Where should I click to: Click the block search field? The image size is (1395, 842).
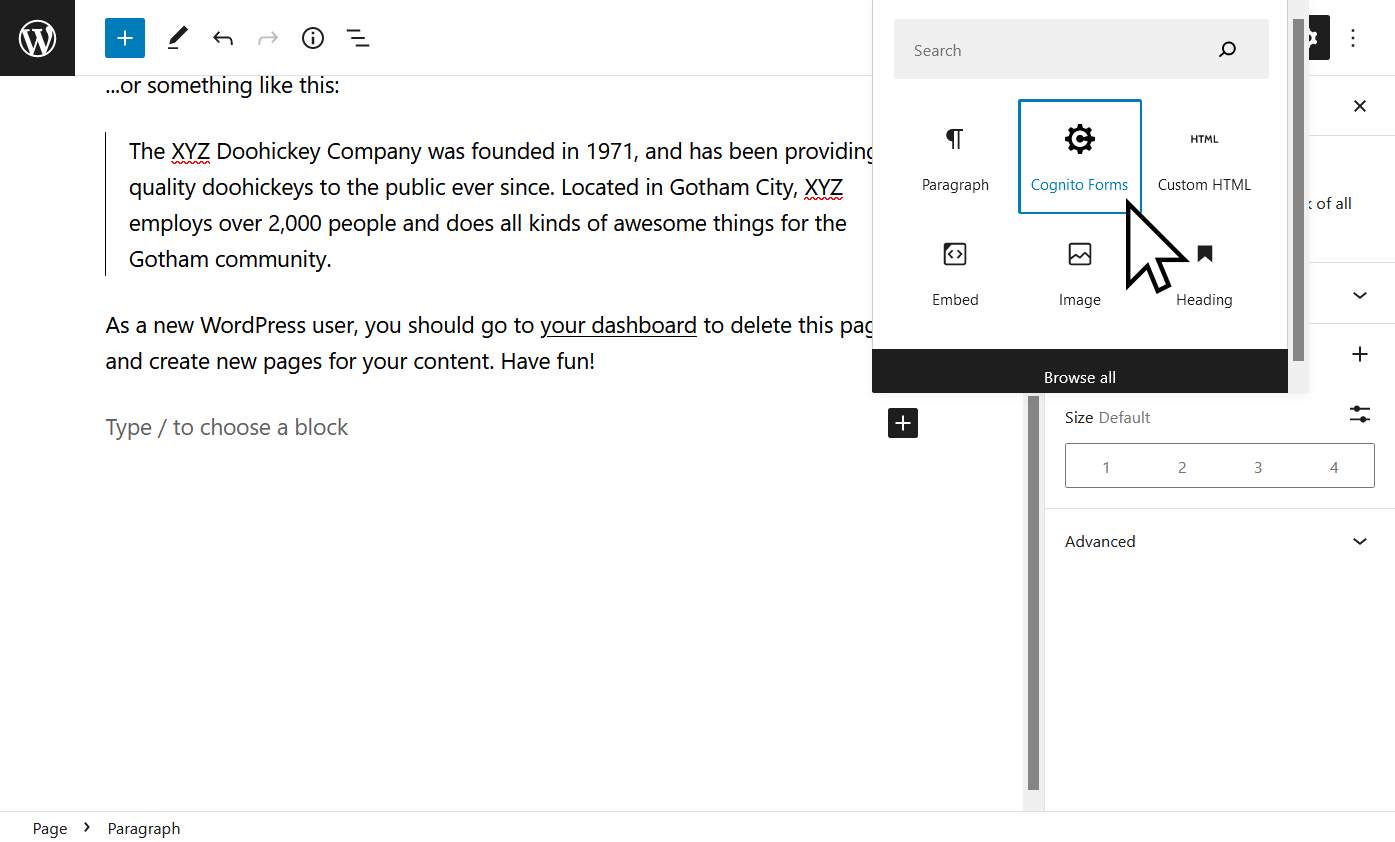[1060, 50]
